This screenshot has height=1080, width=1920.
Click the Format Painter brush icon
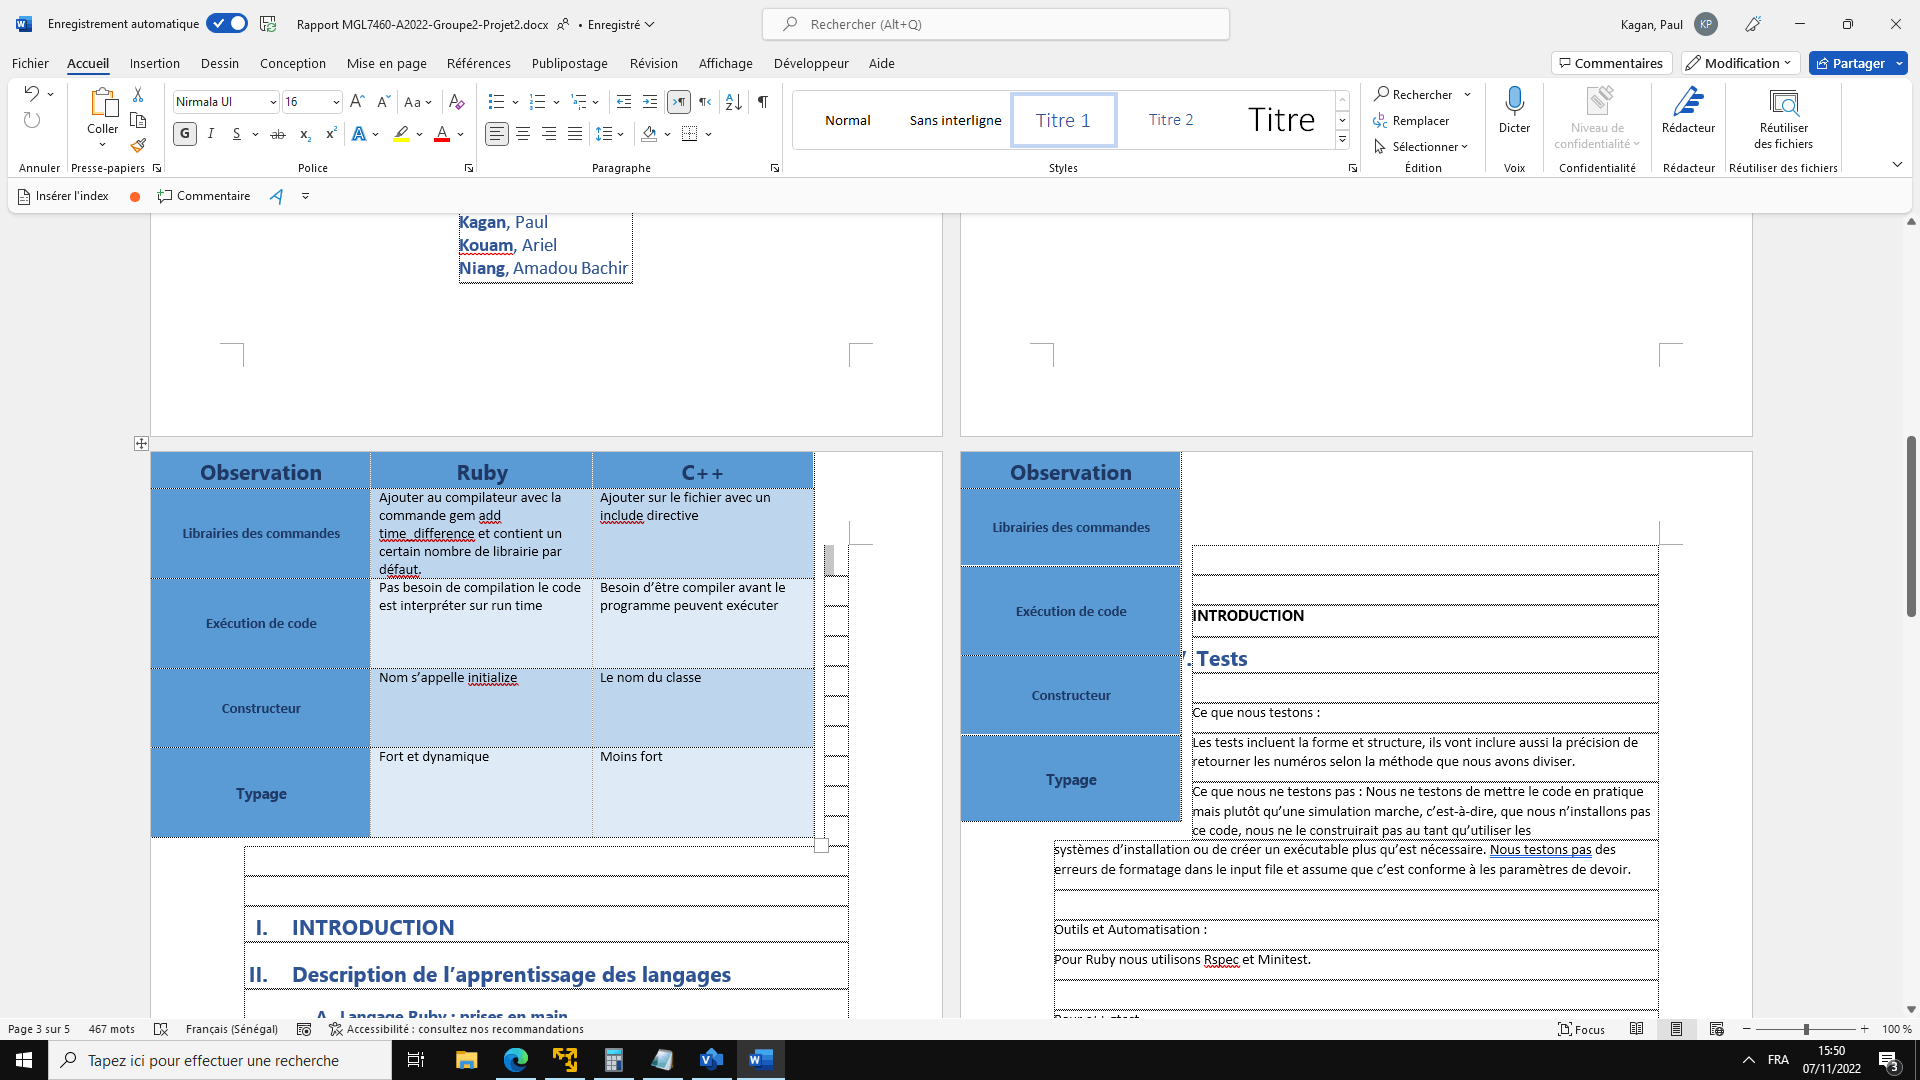pos(138,146)
